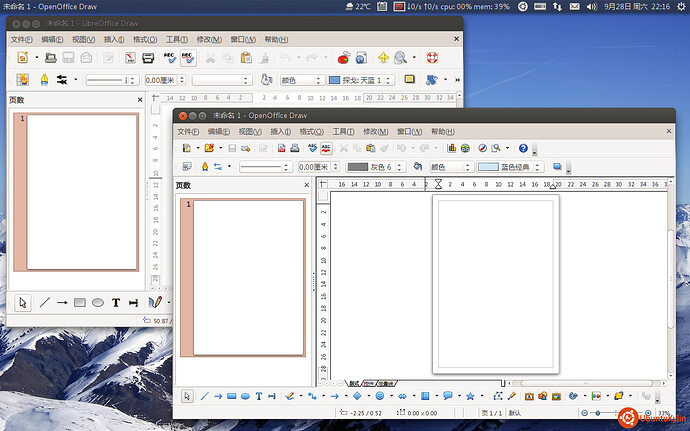Click the Help icon in OpenOffice toolbar
This screenshot has height=431, width=690.
point(522,148)
